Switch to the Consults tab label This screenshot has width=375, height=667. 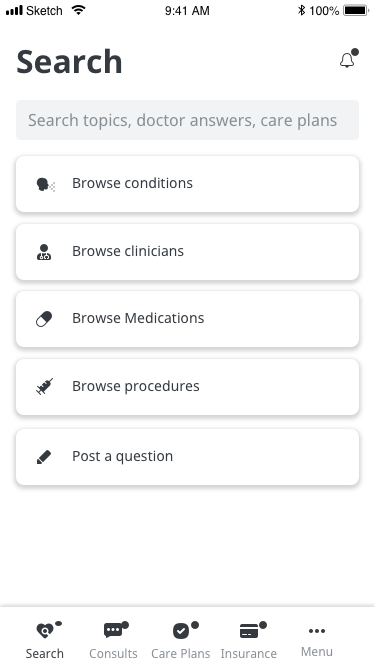[x=113, y=653]
